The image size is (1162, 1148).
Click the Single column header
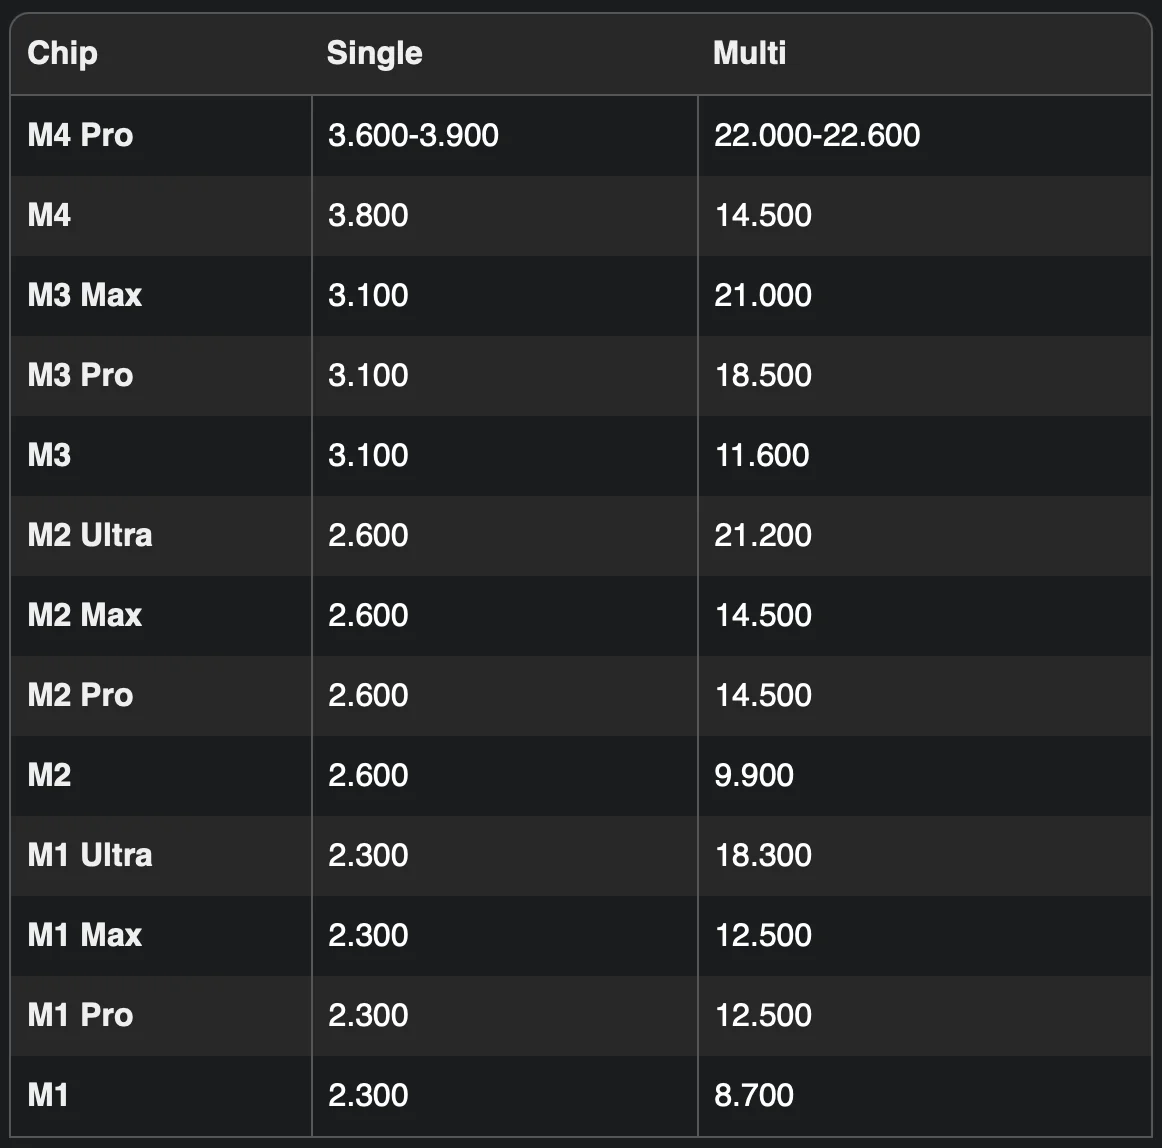point(374,53)
